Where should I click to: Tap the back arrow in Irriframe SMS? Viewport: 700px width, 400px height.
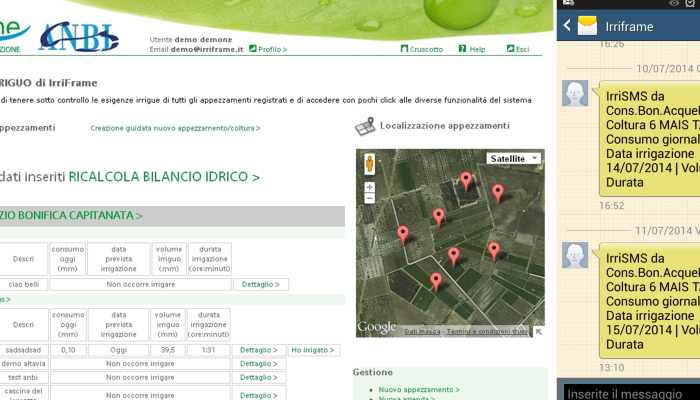point(567,25)
